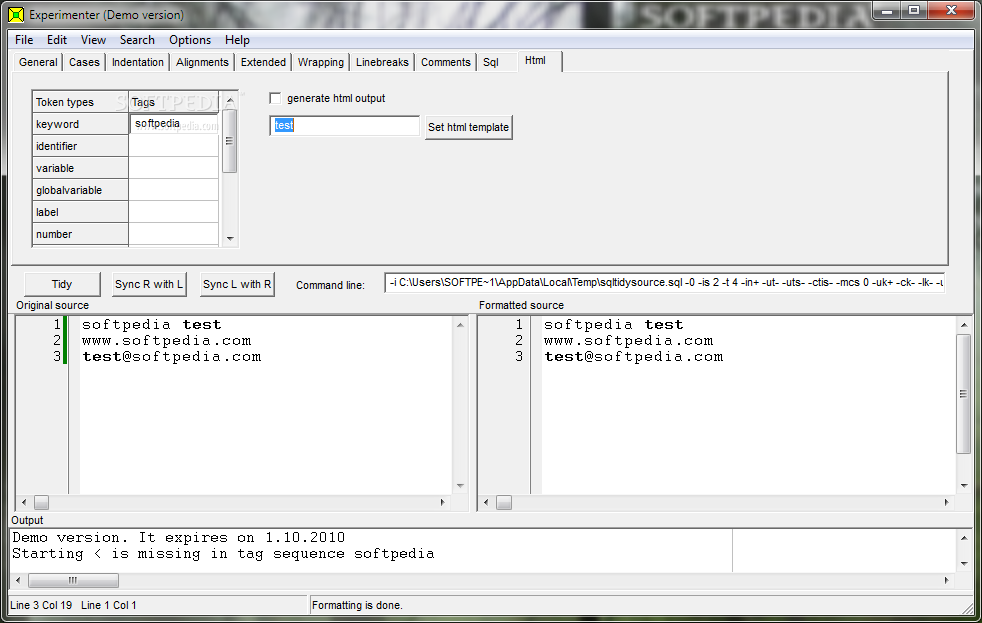Click line 1 in Original source pane
This screenshot has width=982, height=623.
click(152, 324)
